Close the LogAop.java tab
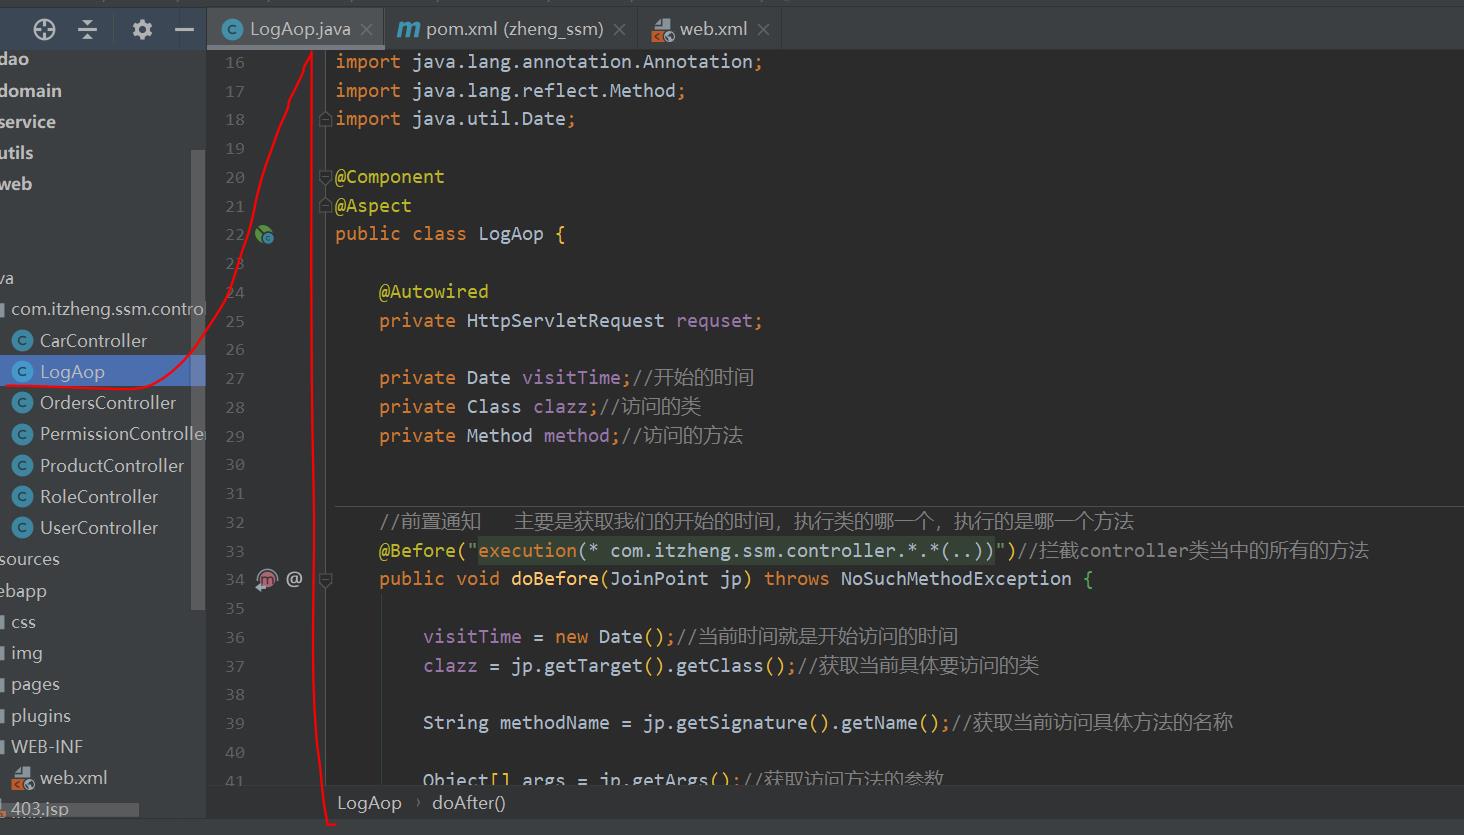The image size is (1464, 835). (366, 30)
